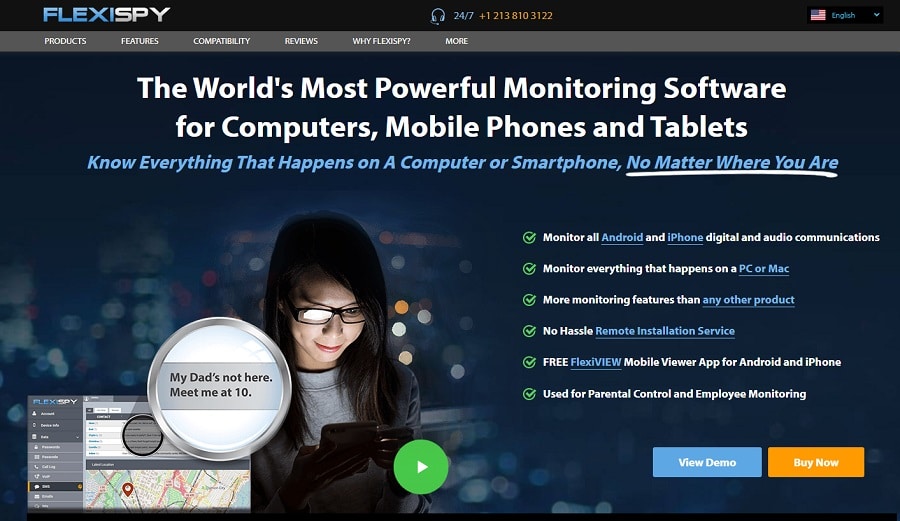
Task: Click the headset support icon
Action: point(438,15)
